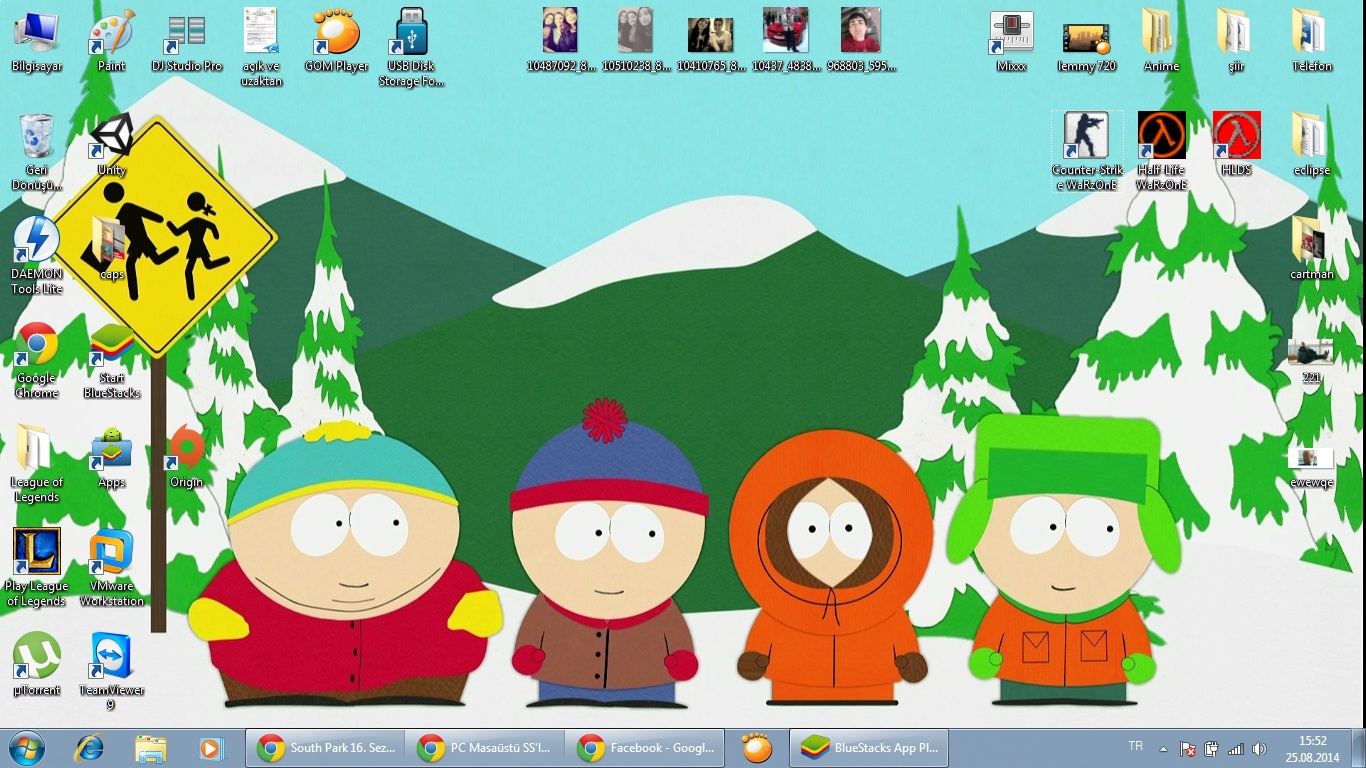Select the Bilgisayar desktop icon
The height and width of the screenshot is (768, 1366).
[x=37, y=41]
